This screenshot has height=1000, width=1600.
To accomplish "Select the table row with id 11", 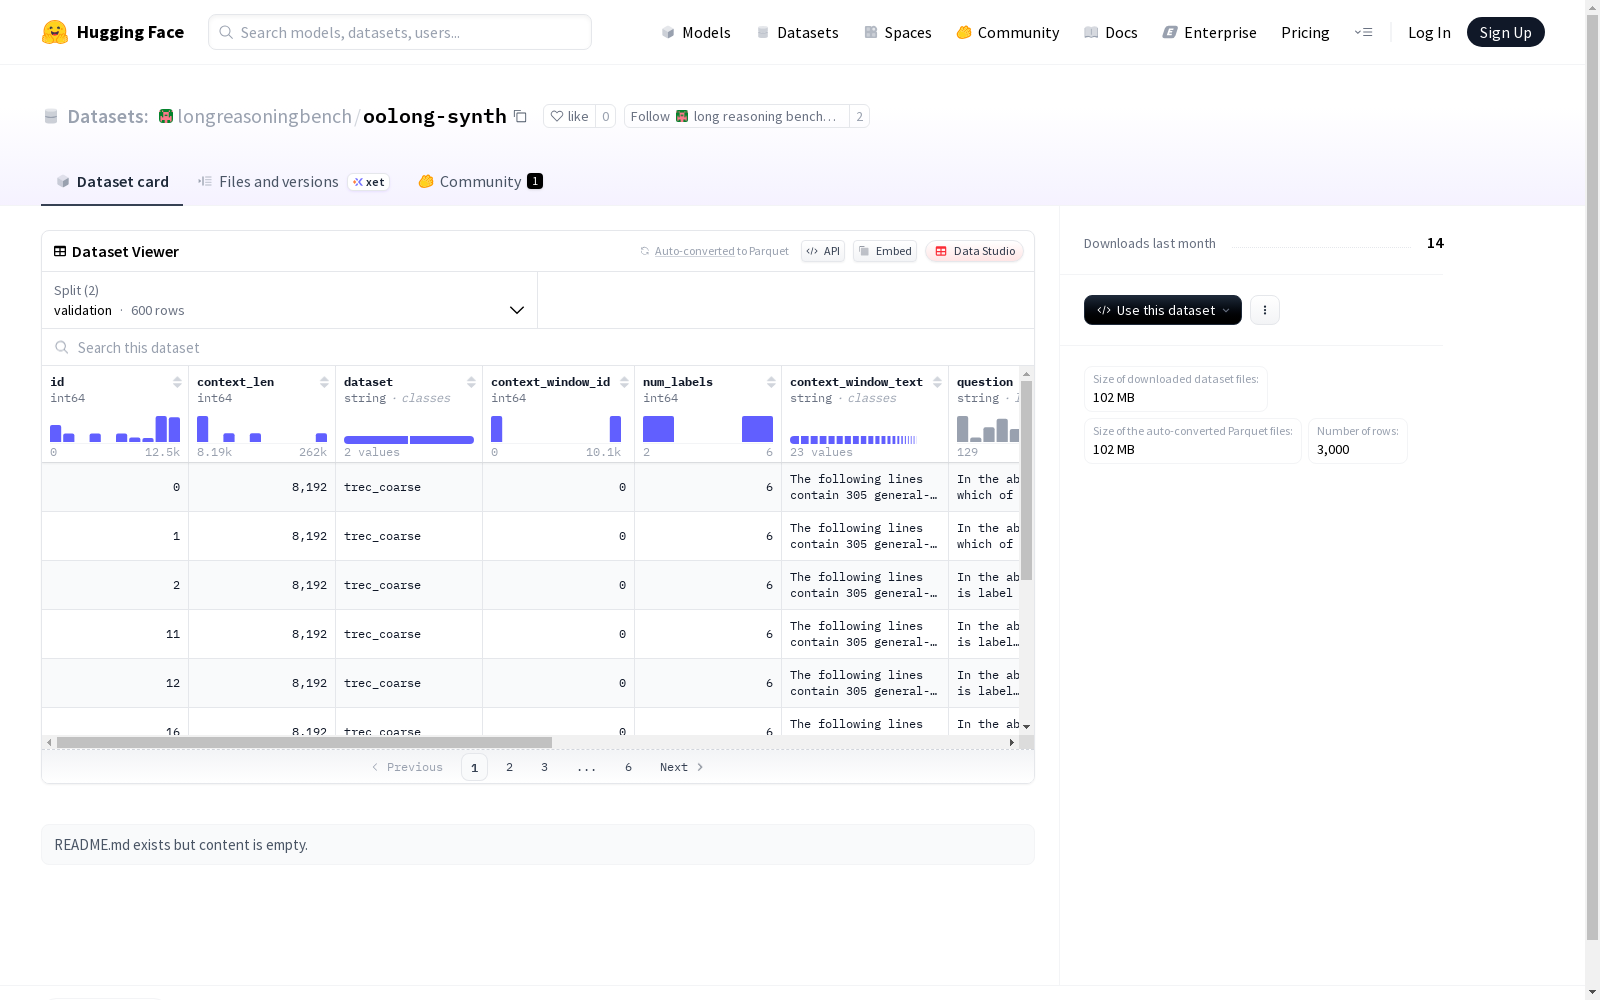I will pos(531,634).
